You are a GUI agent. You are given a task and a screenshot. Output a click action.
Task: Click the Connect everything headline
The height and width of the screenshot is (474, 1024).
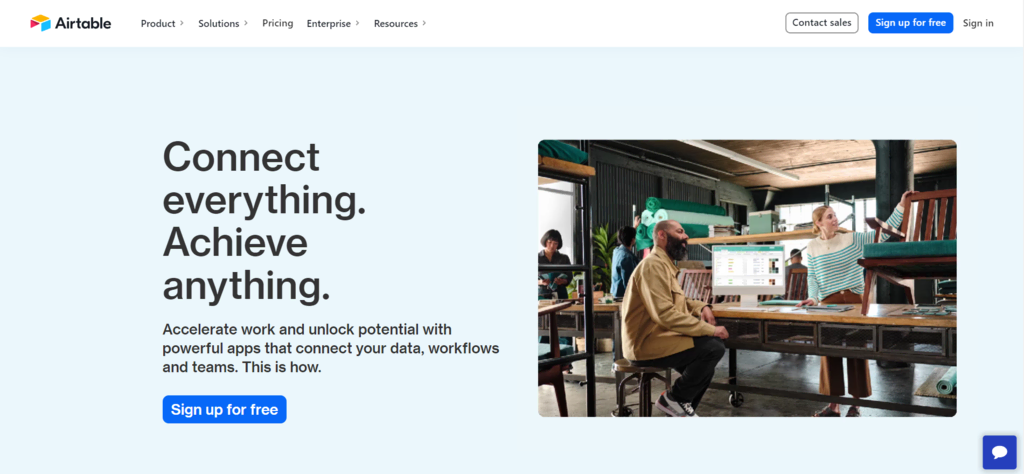(x=264, y=222)
